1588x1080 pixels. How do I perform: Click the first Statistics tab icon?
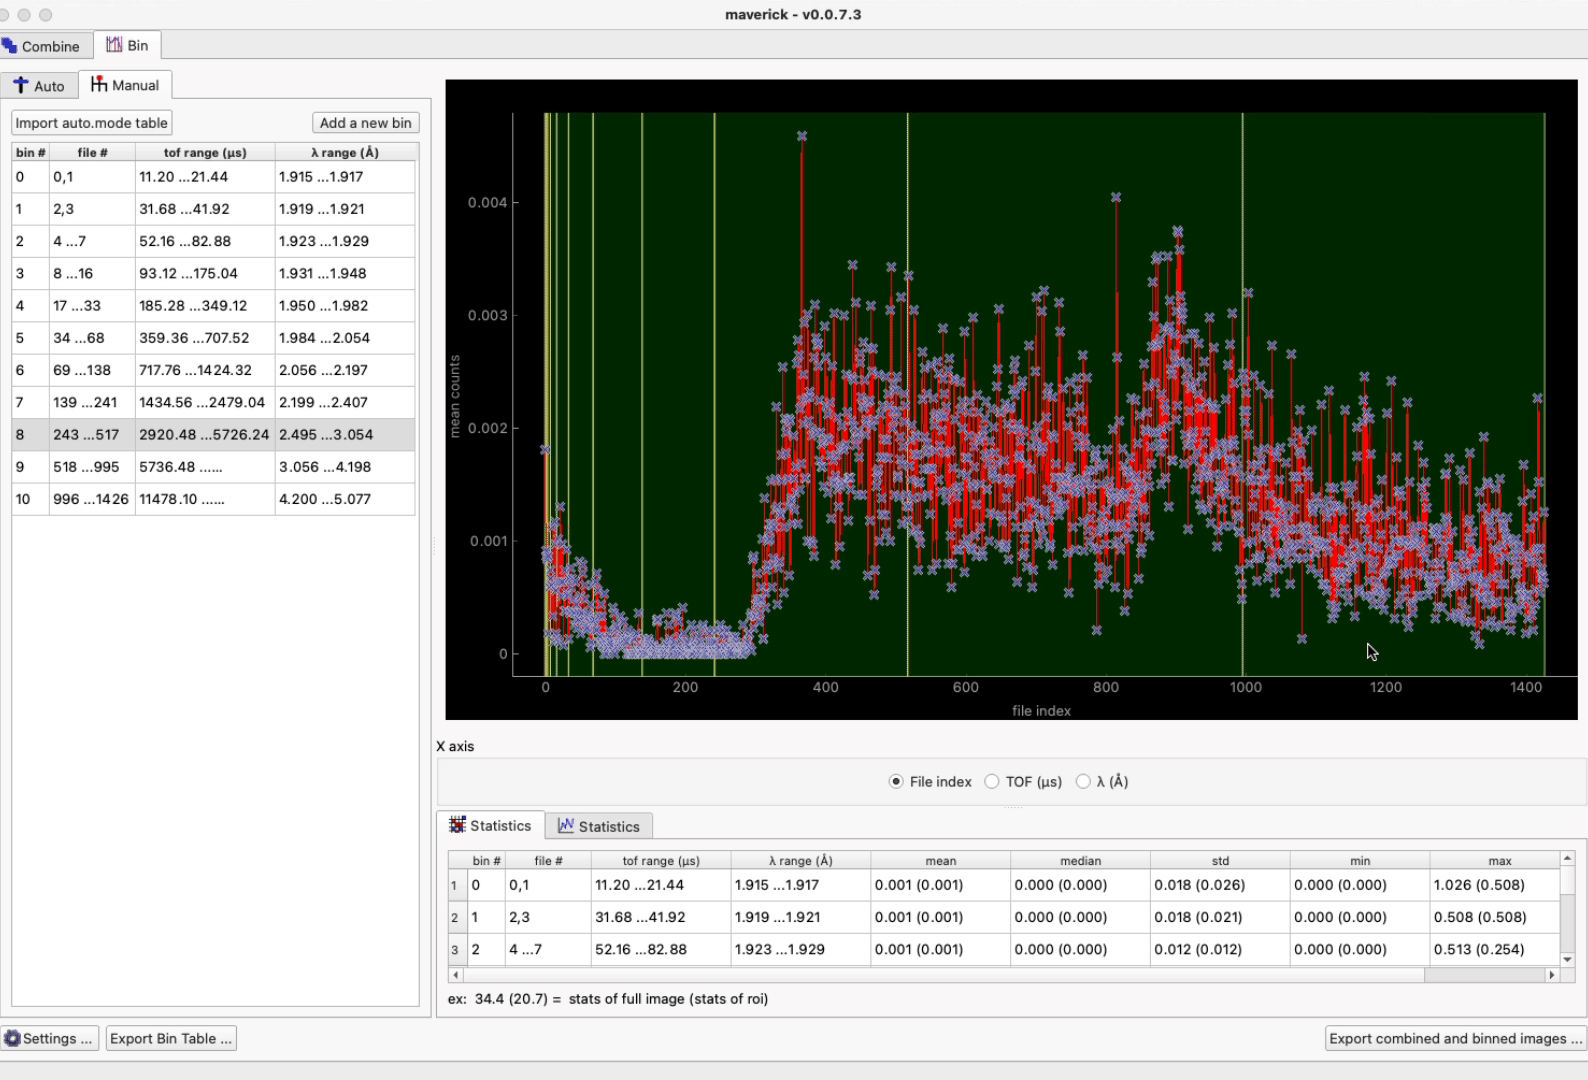pyautogui.click(x=458, y=825)
